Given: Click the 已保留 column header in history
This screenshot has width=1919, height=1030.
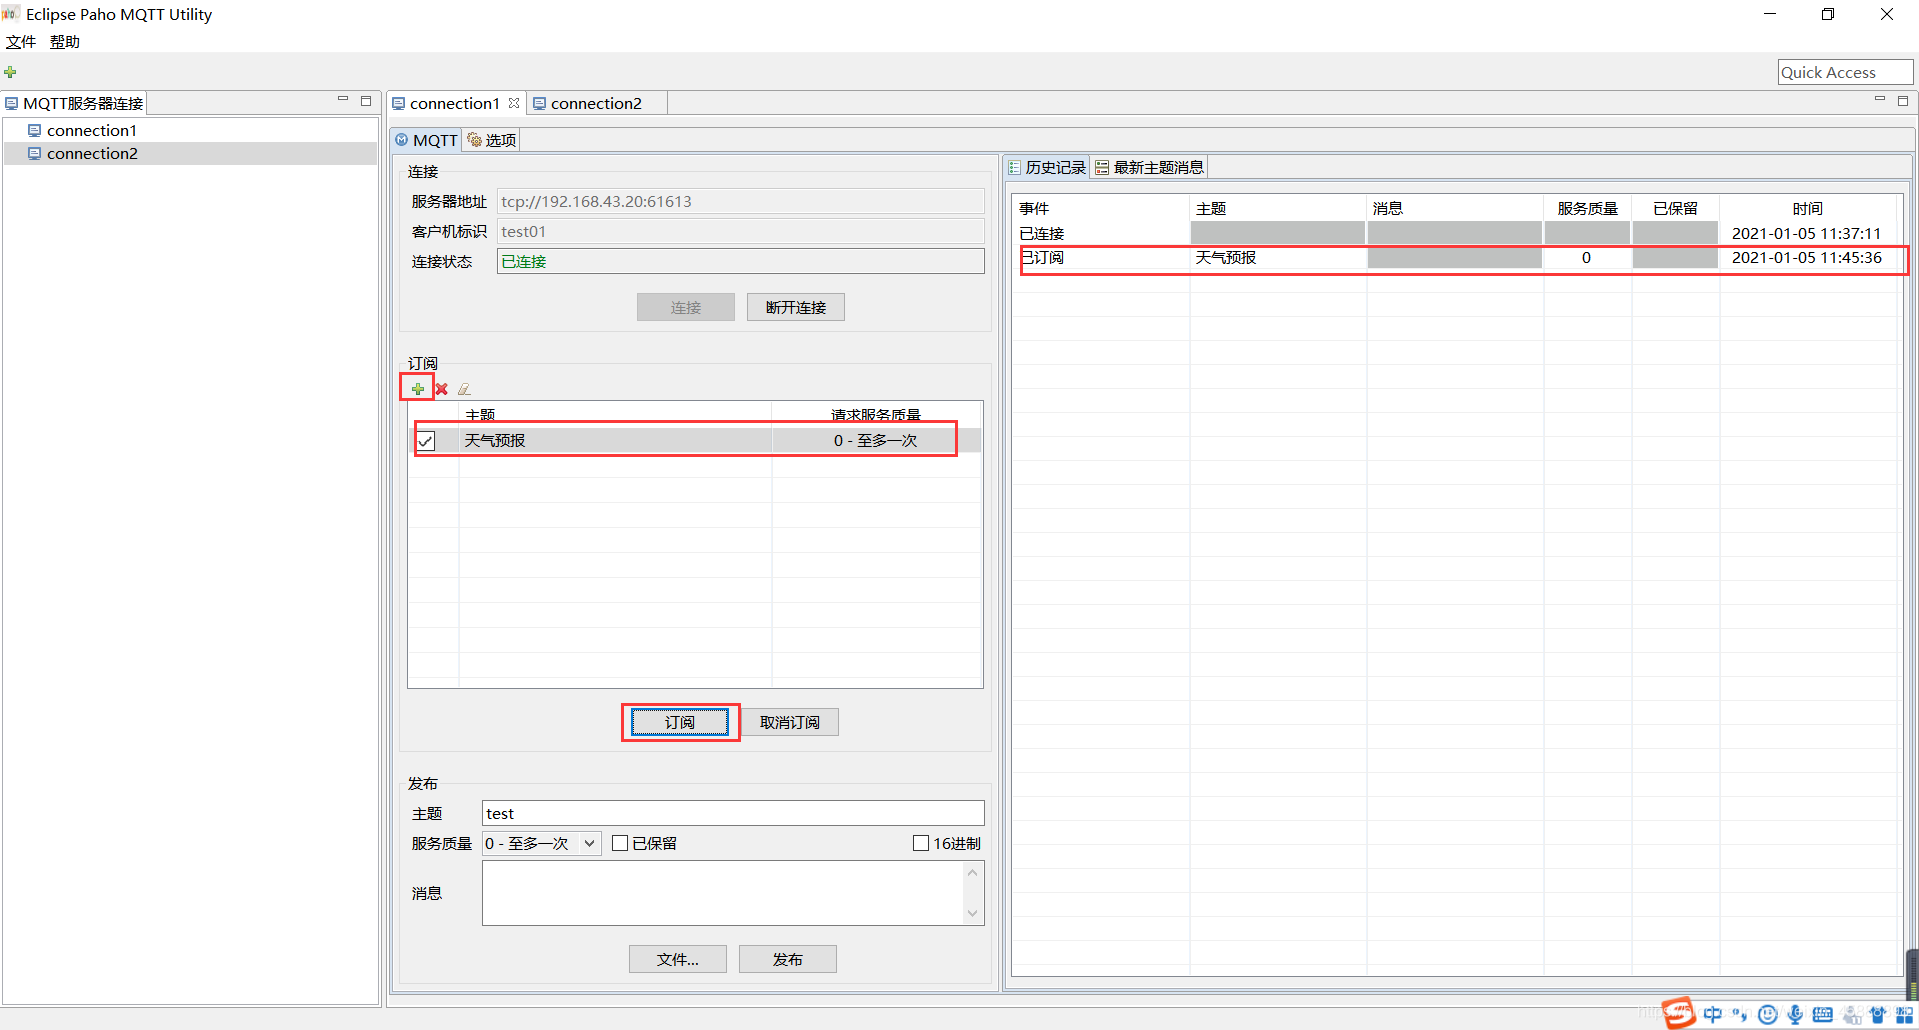Looking at the screenshot, I should [1676, 208].
